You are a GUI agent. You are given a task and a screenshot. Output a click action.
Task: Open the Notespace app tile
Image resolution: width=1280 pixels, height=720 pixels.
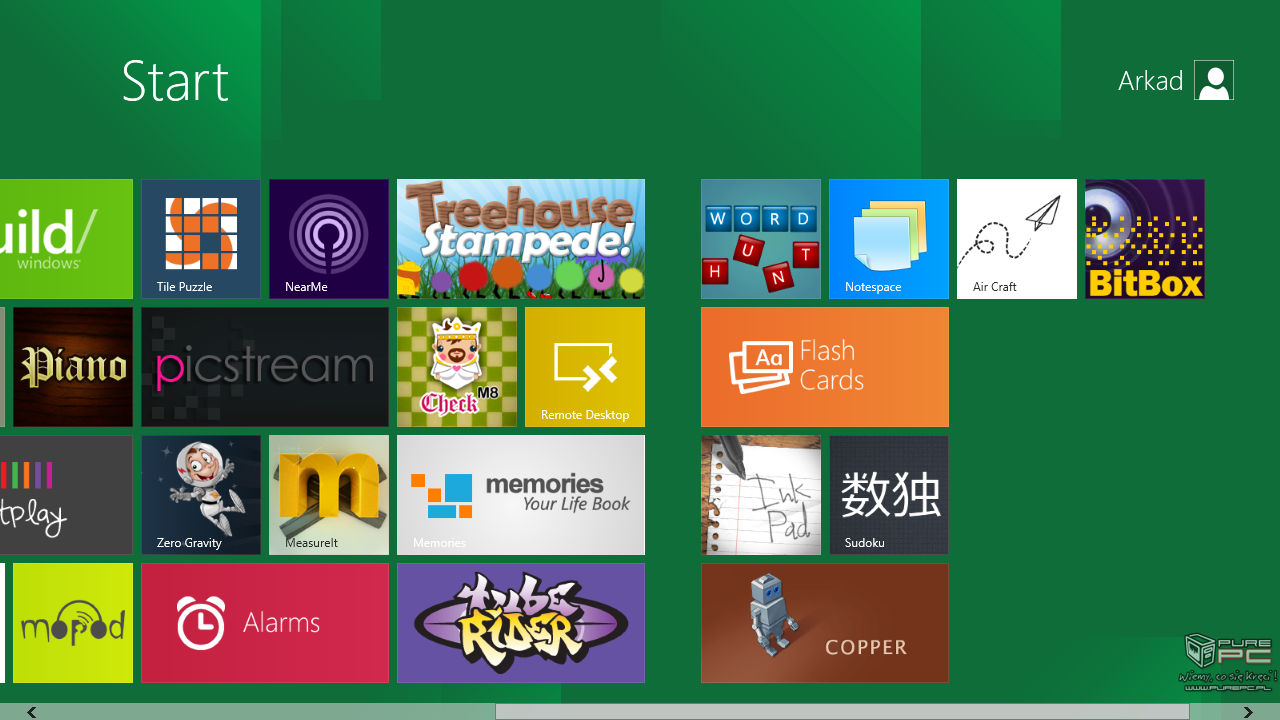[889, 239]
